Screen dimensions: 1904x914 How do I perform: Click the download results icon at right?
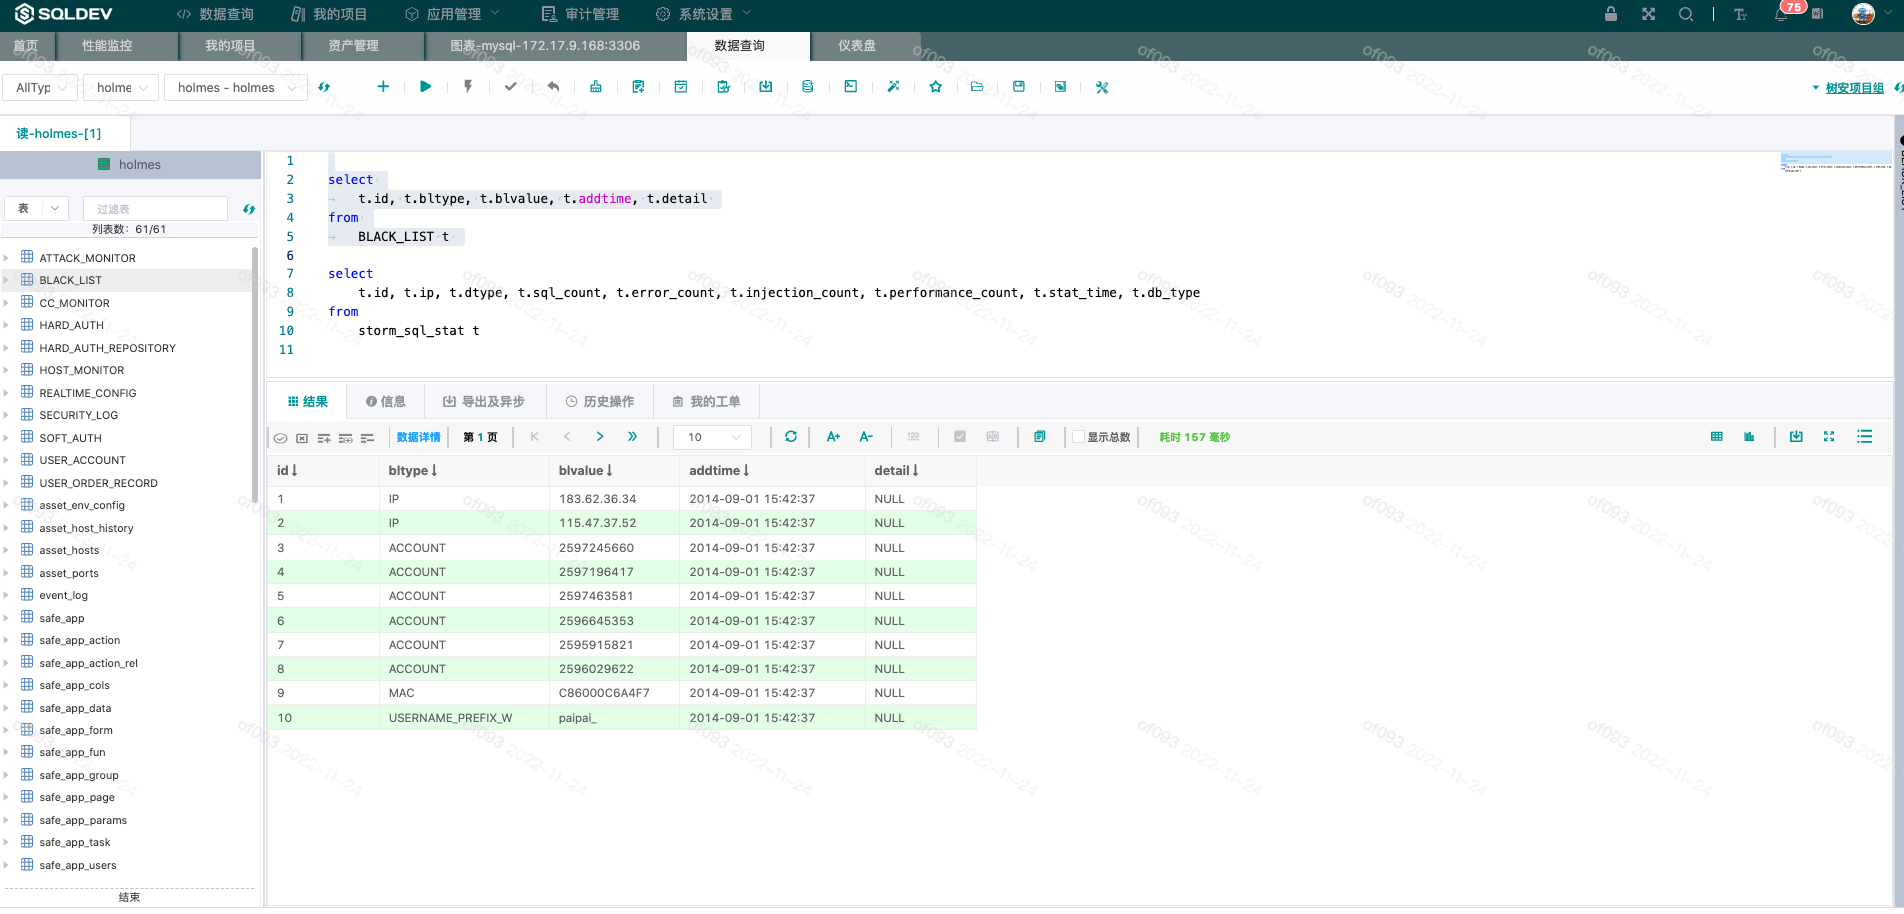1796,437
